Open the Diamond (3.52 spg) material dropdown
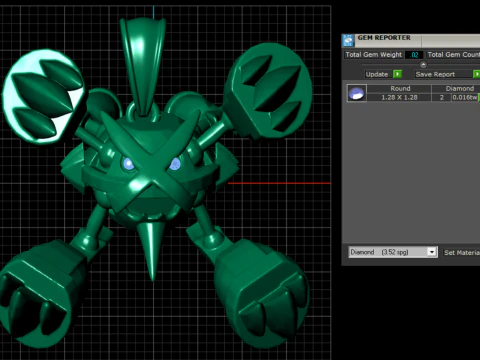480x360 pixels. pyautogui.click(x=432, y=252)
